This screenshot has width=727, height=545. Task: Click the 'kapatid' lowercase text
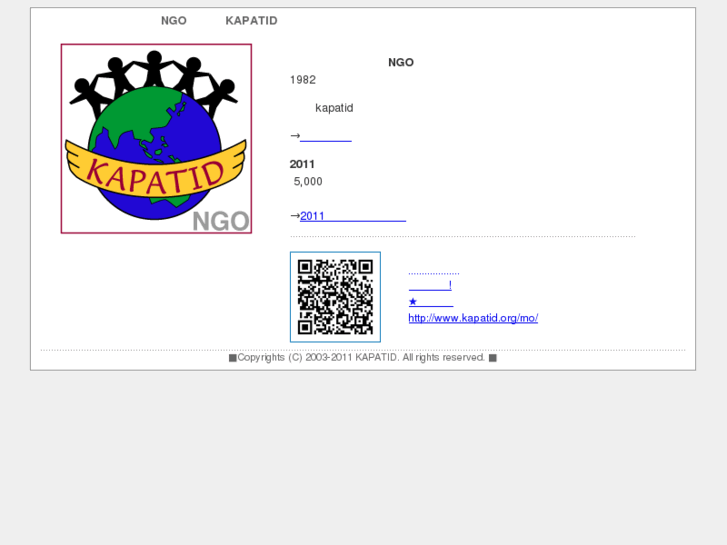334,108
